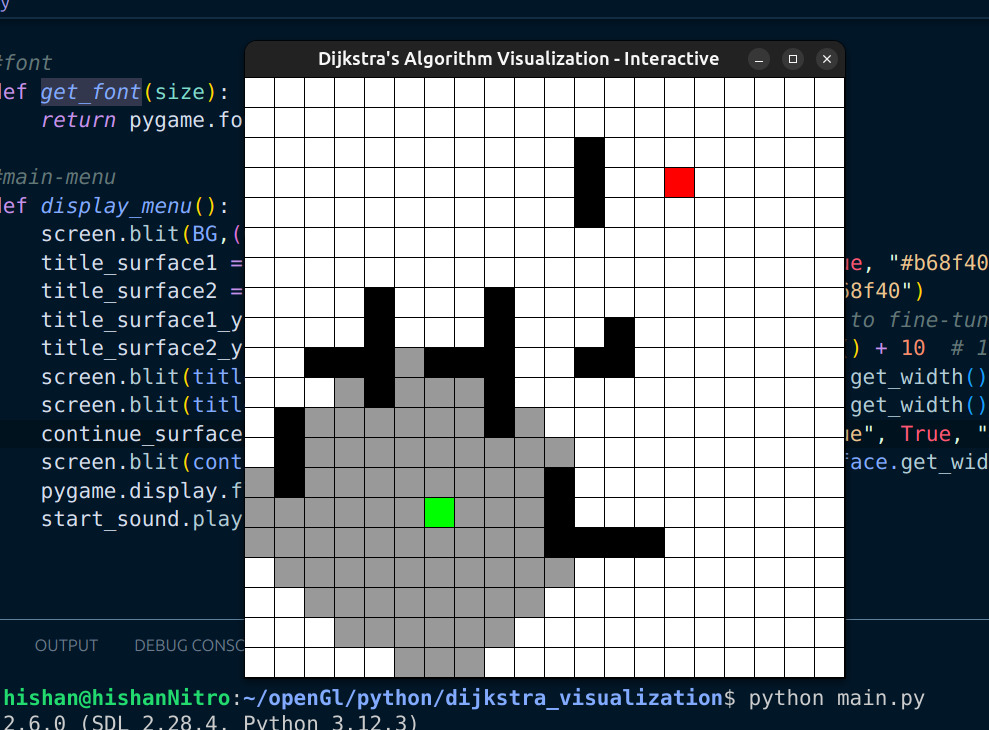
Task: Click the top-left corner white grid cell
Action: 260,93
